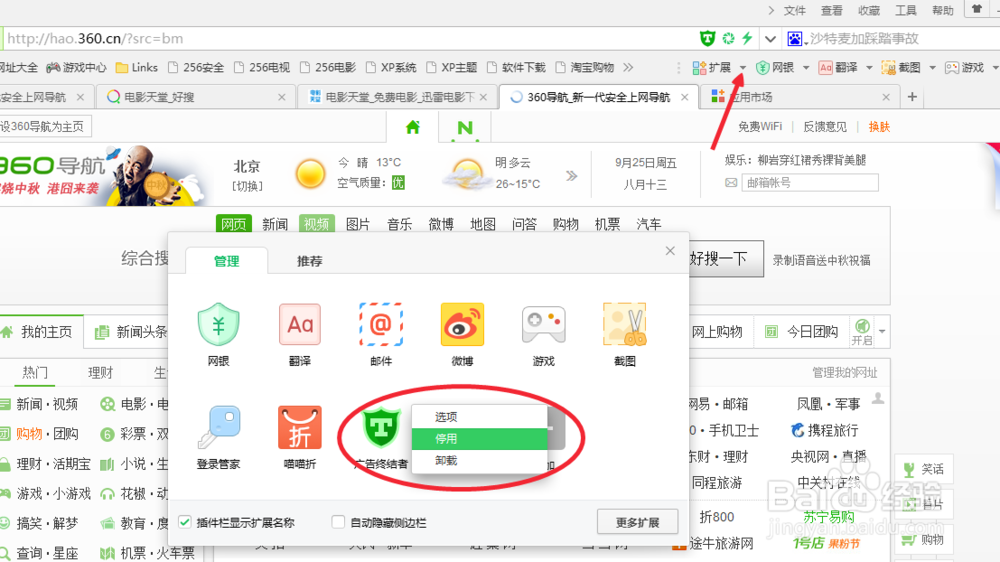Click the lightning speed-mode icon in address bar
Image resolution: width=1000 pixels, height=562 pixels.
tap(747, 38)
